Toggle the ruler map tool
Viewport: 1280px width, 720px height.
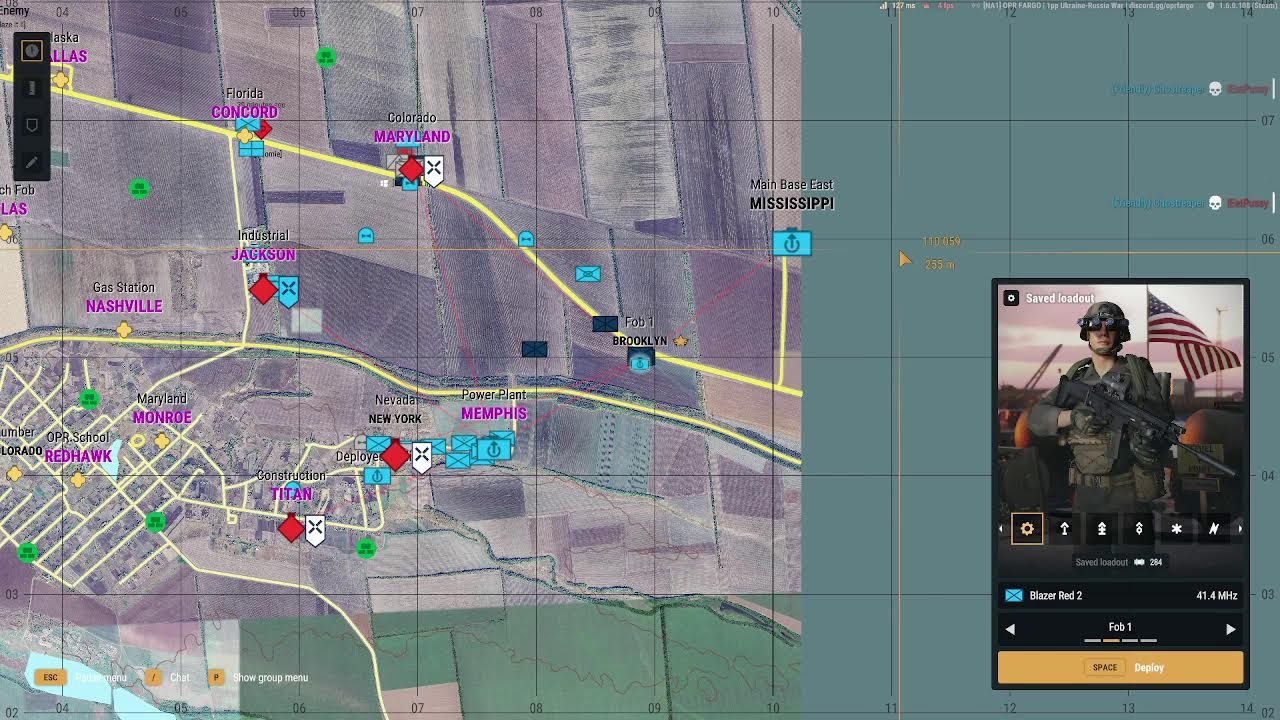(x=32, y=88)
